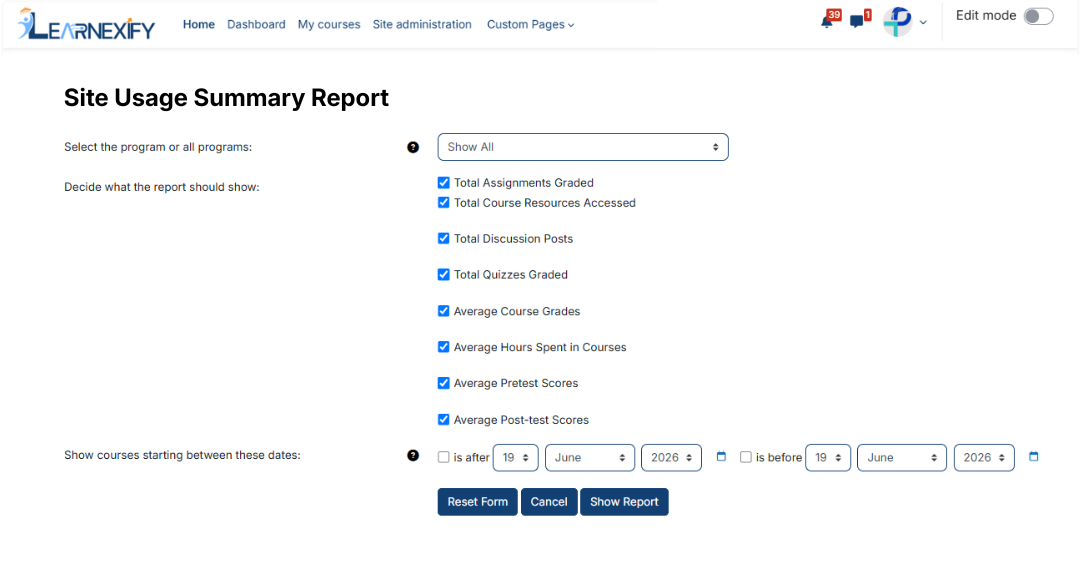Open help icon for course start dates
The width and height of the screenshot is (1080, 566).
[413, 455]
